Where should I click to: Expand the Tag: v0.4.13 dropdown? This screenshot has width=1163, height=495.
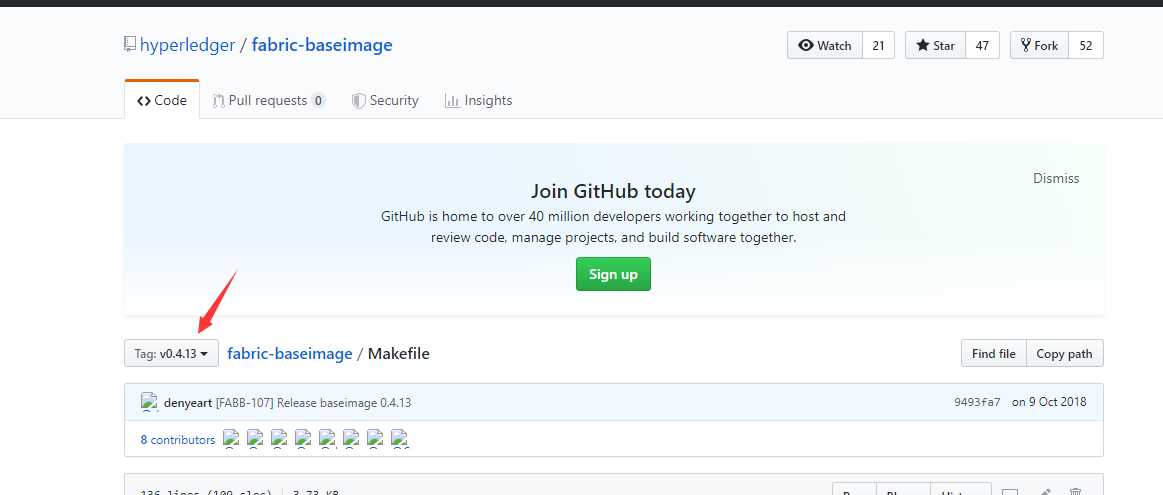[x=171, y=353]
